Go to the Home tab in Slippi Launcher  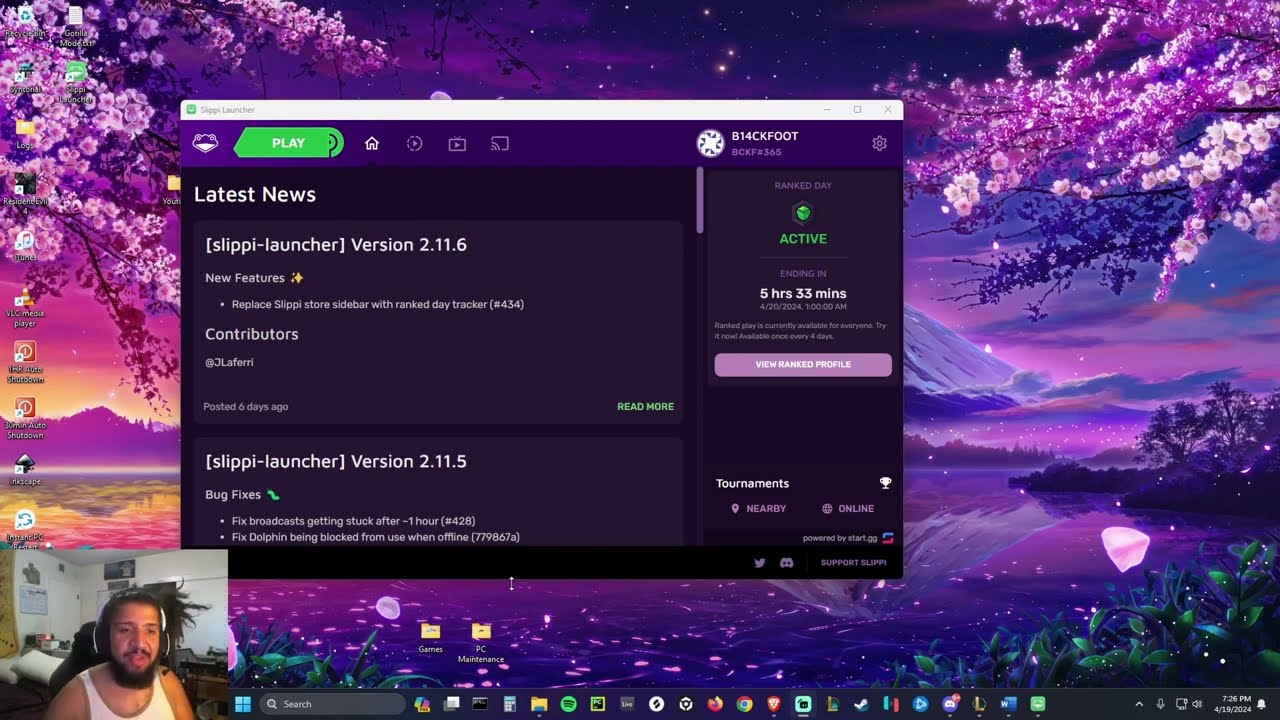point(372,144)
